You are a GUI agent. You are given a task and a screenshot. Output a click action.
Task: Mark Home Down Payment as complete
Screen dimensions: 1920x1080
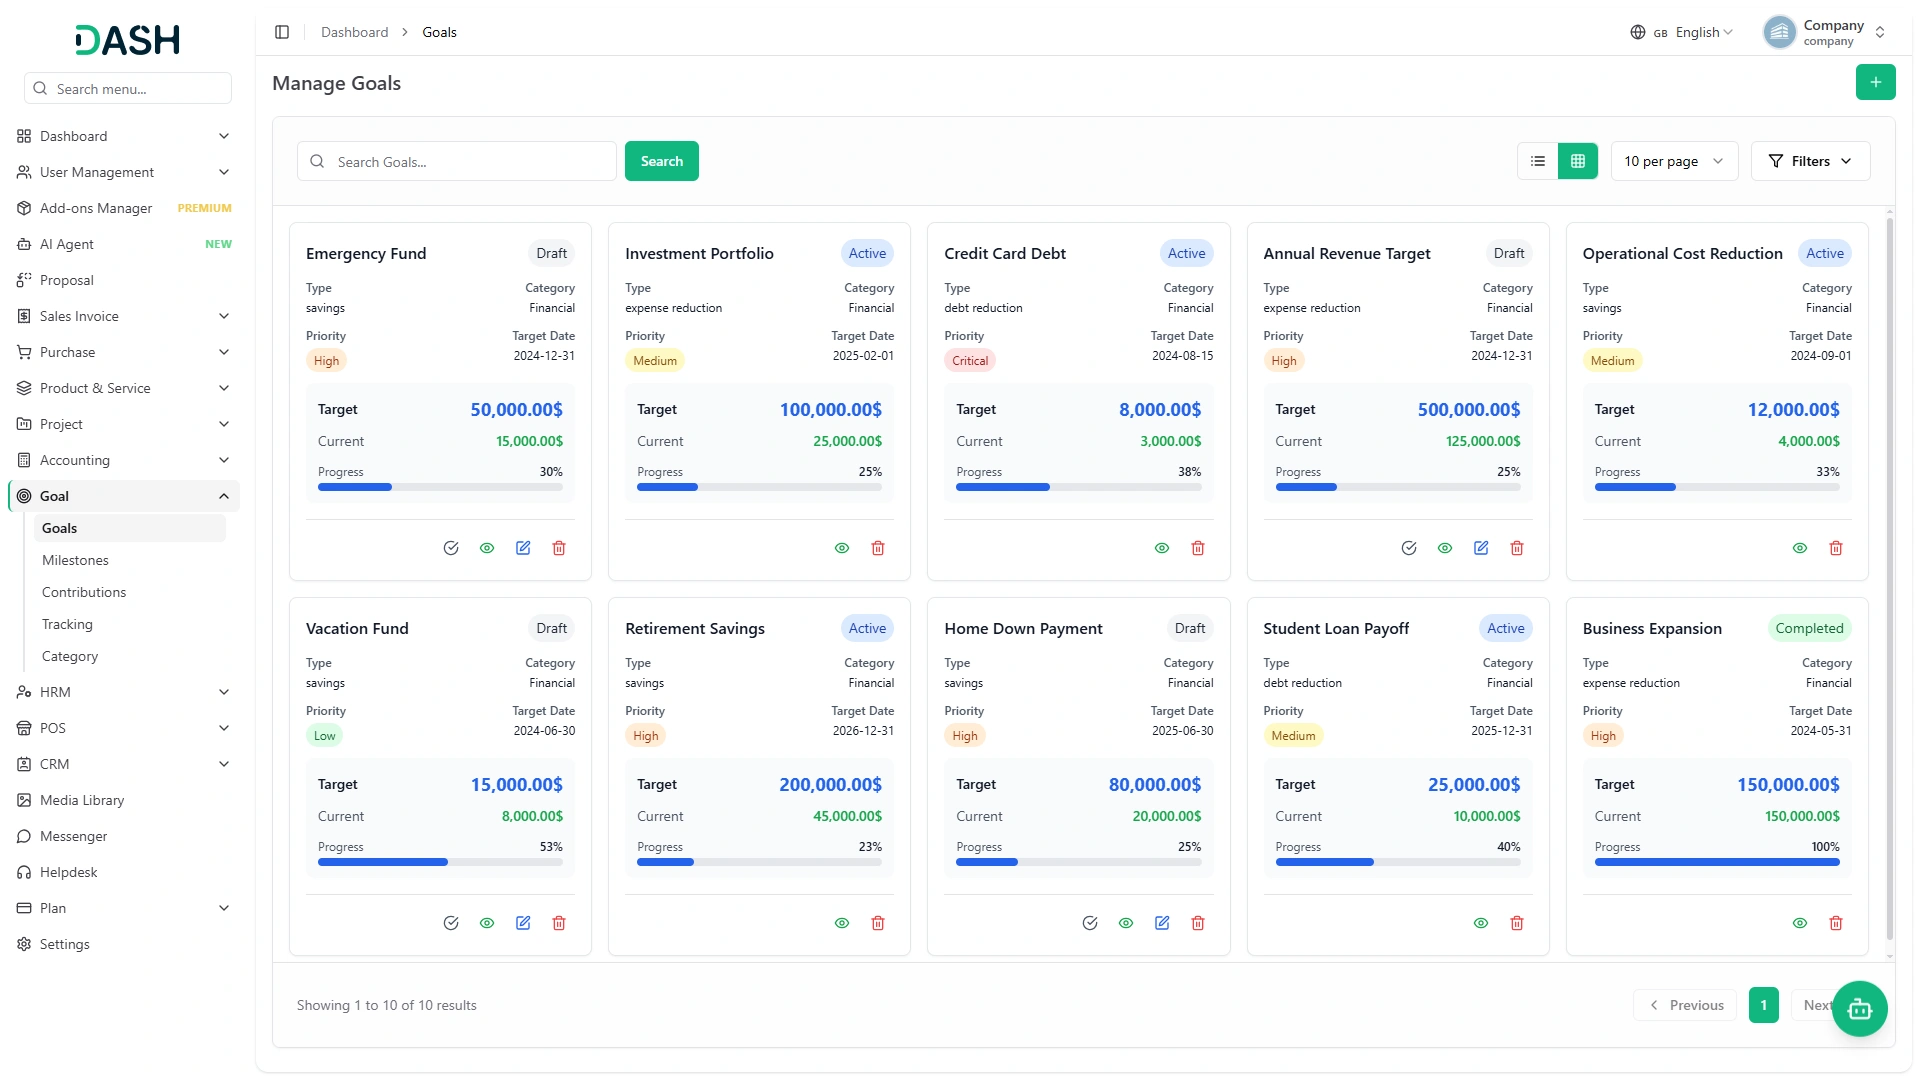click(x=1090, y=923)
